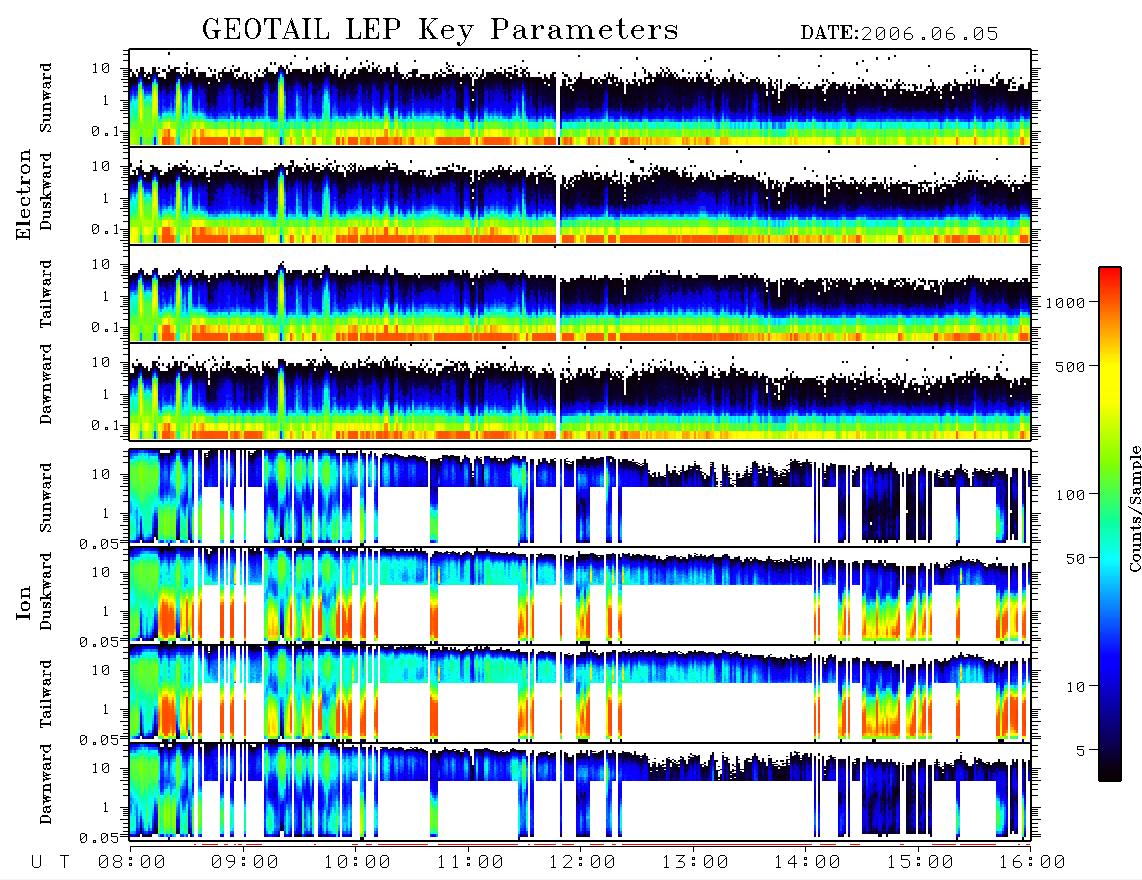Click the vertical Electron group label

(x=24, y=194)
